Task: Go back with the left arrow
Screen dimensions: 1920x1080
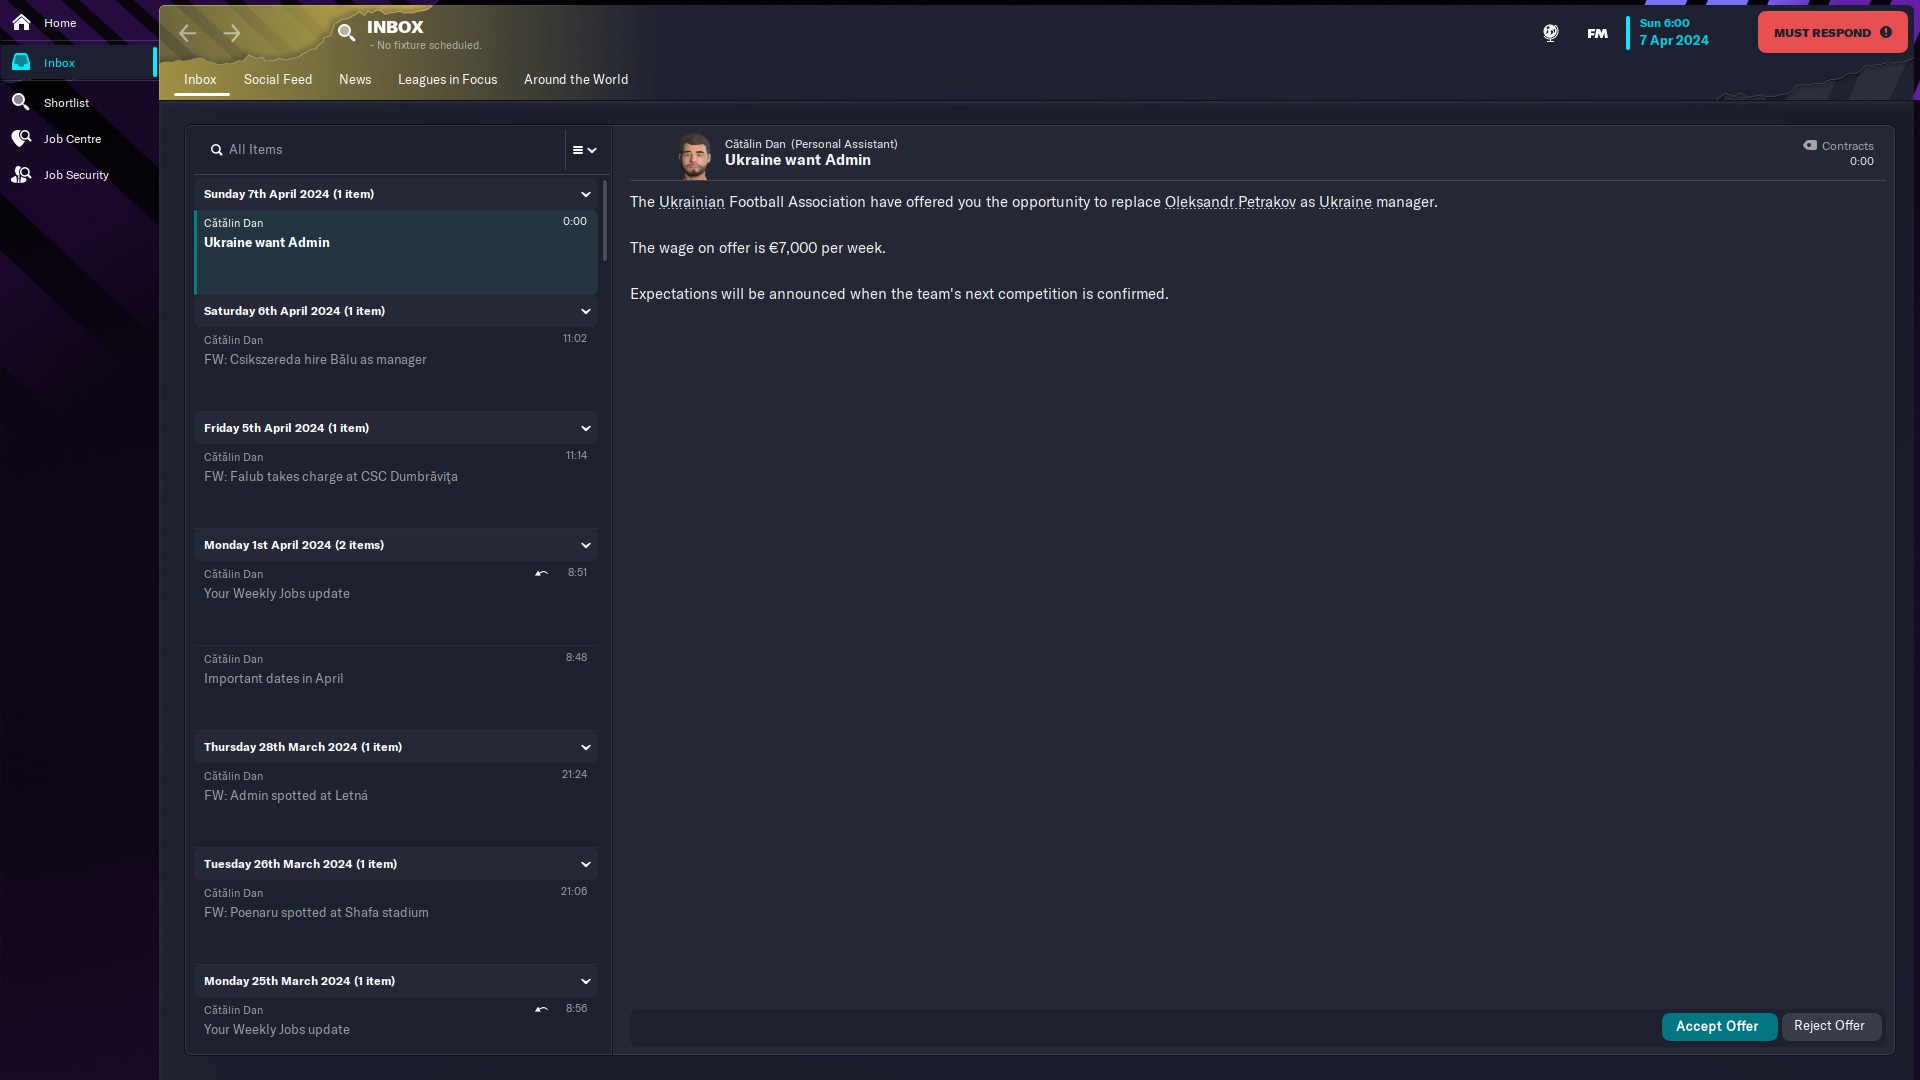Action: point(188,33)
